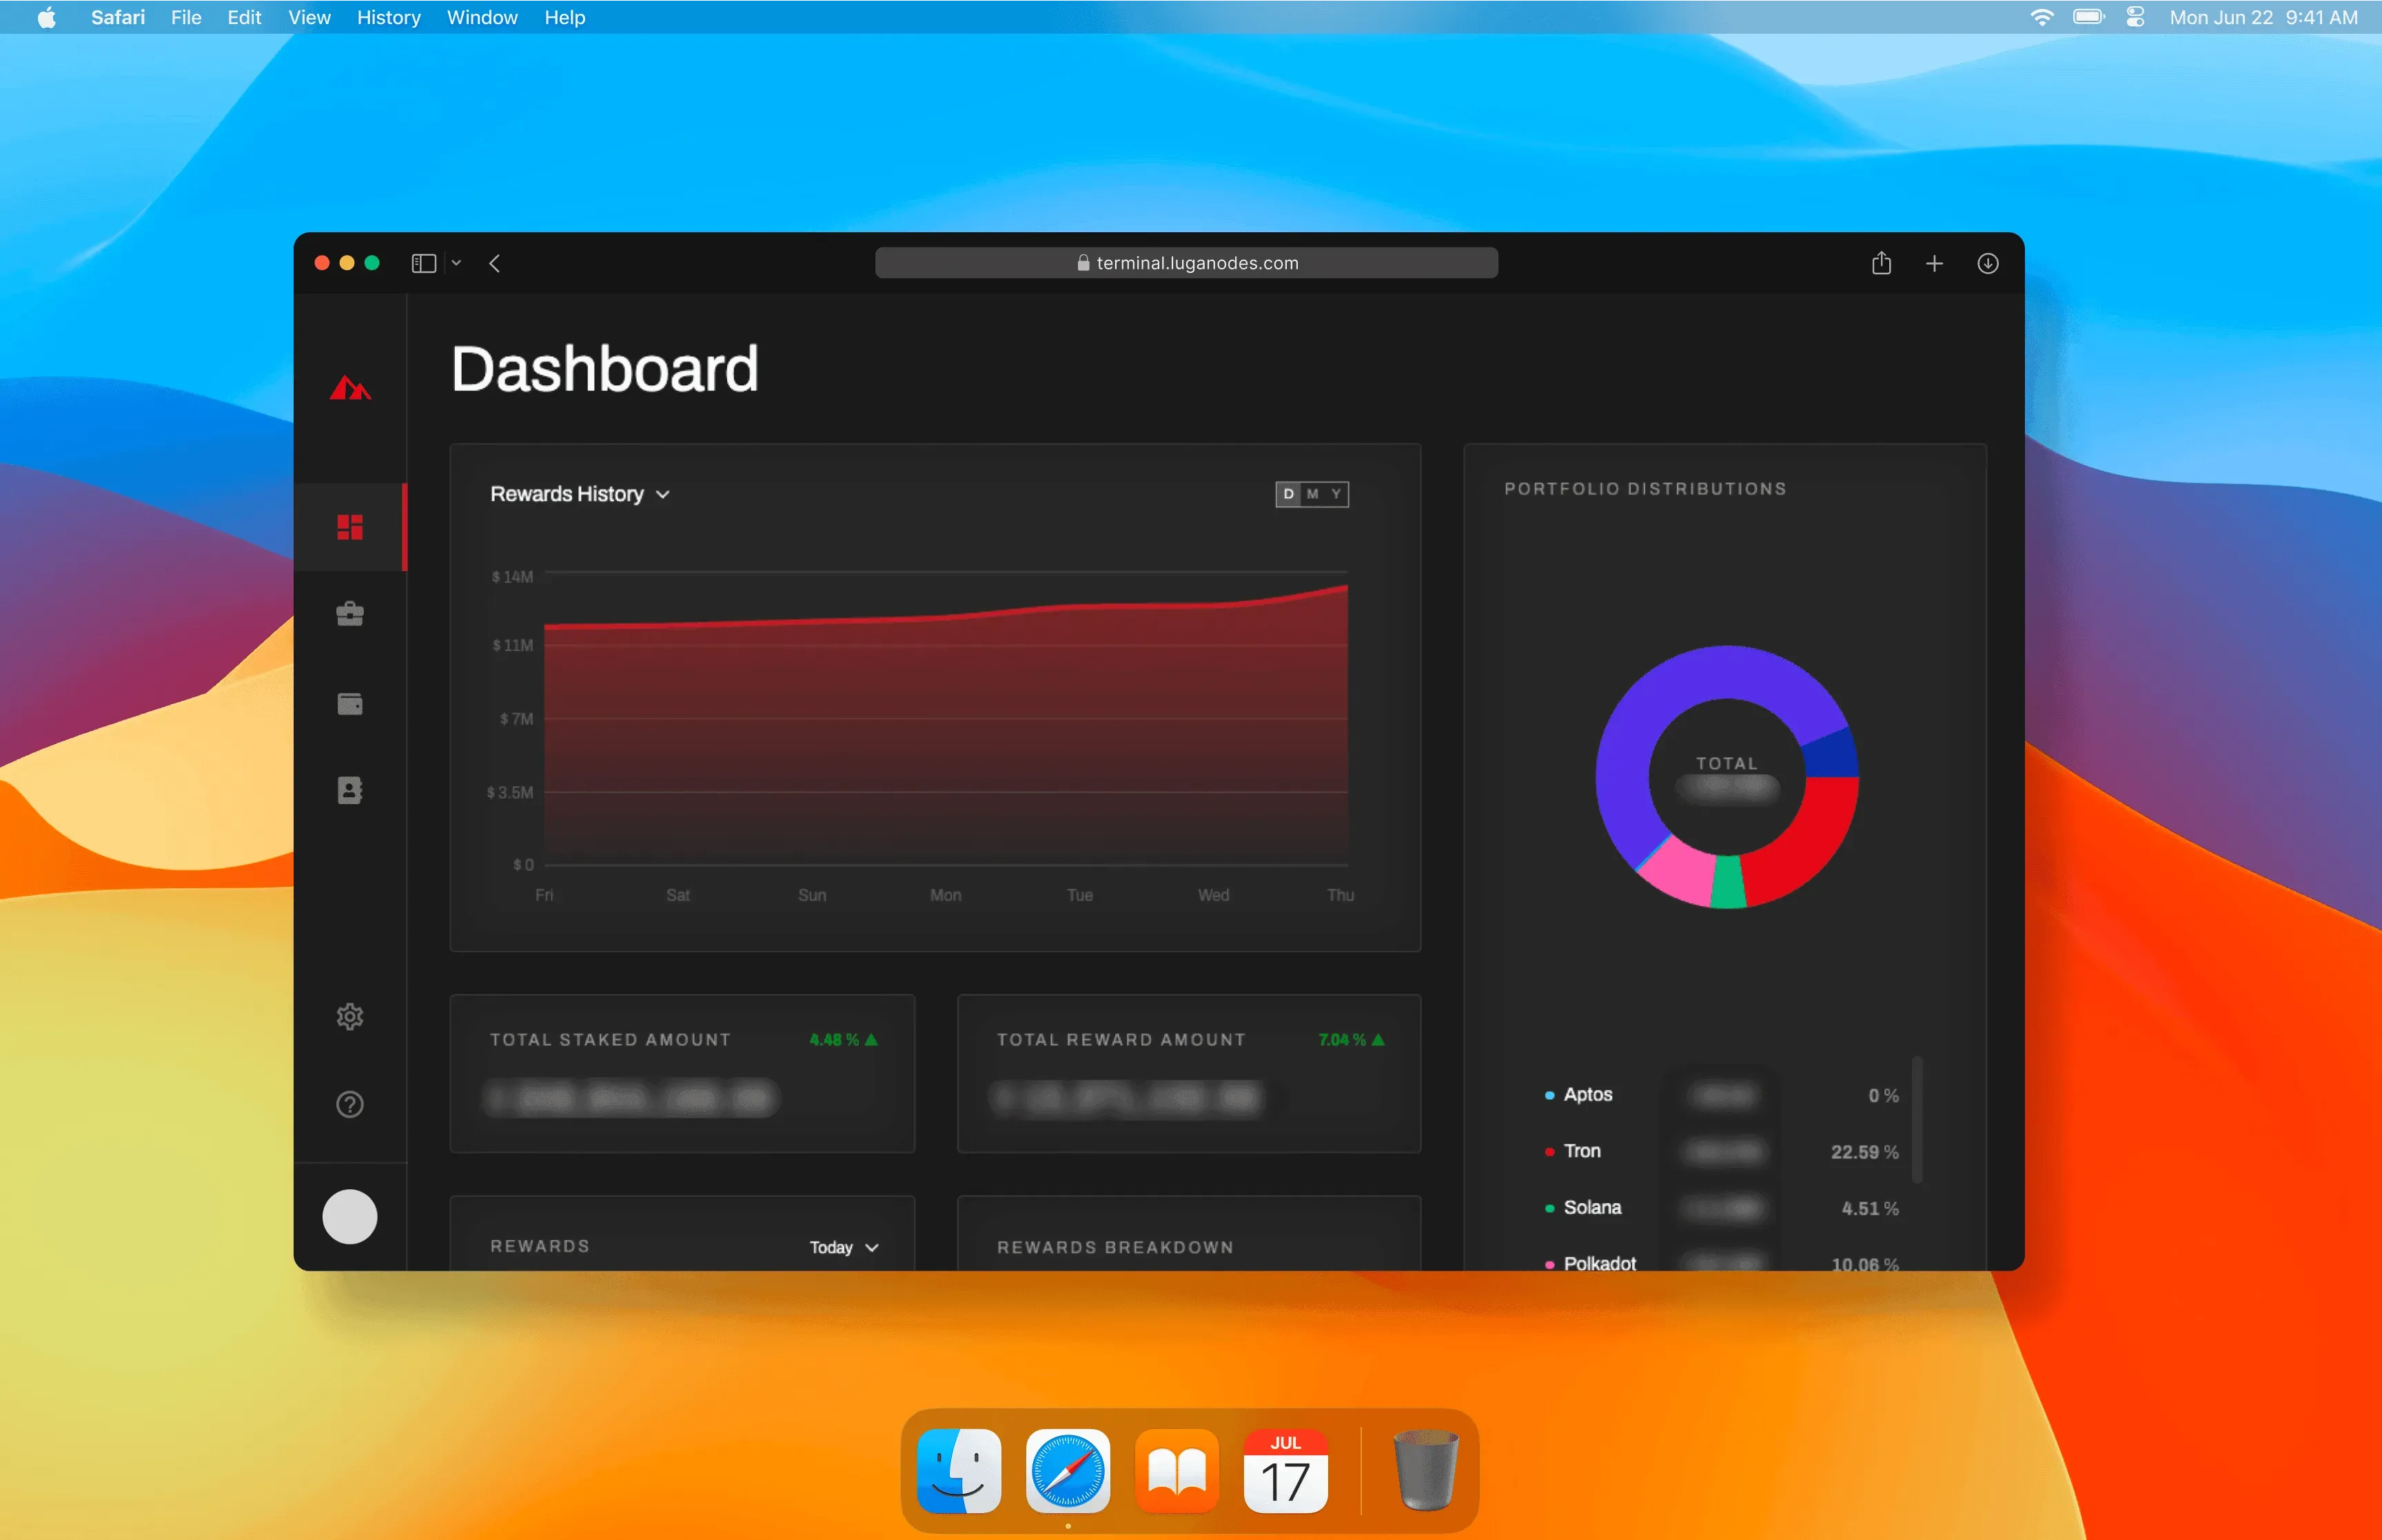
Task: Click the Total Staked Amount card
Action: pyautogui.click(x=682, y=1073)
